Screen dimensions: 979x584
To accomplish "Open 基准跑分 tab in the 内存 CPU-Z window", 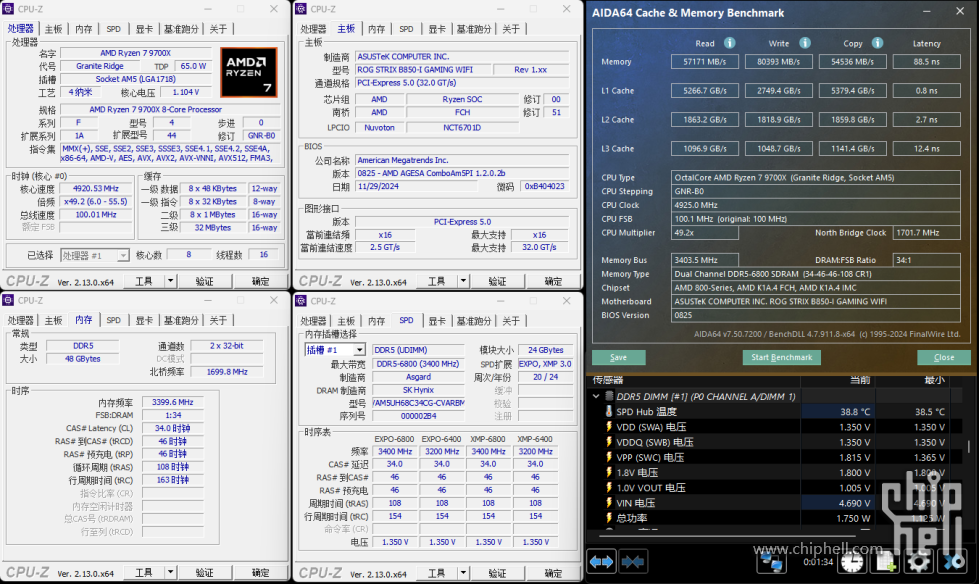I will pos(181,320).
